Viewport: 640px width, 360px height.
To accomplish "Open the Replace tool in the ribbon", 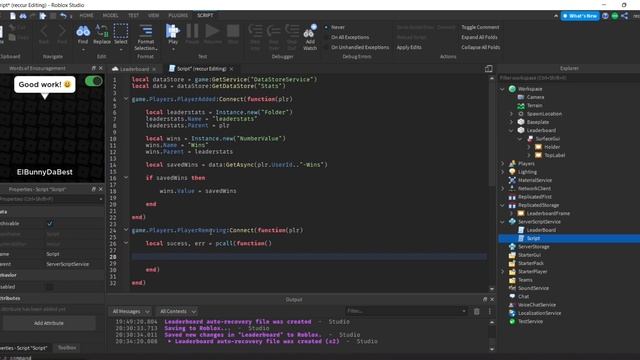I will (102, 34).
